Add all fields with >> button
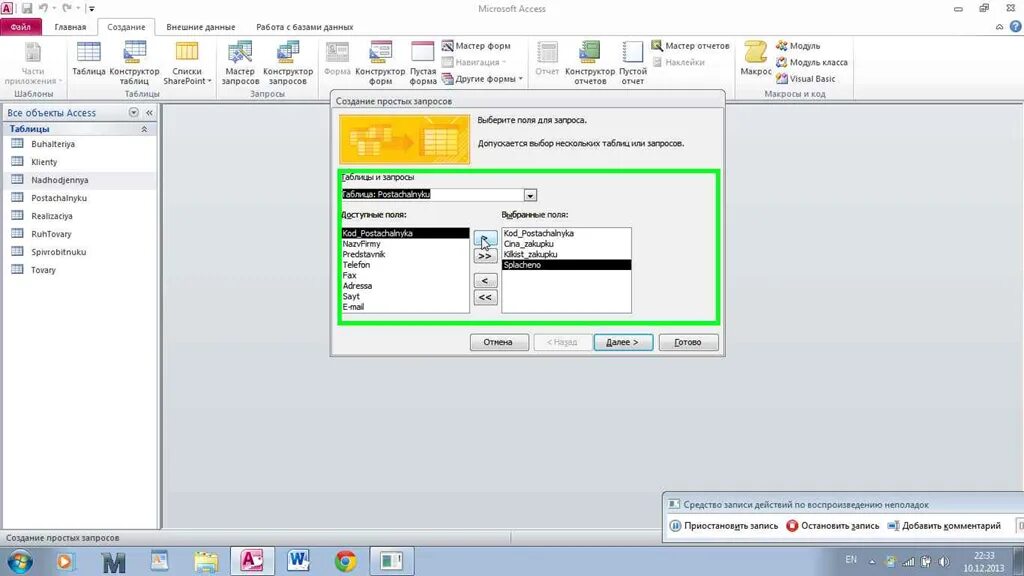This screenshot has width=1024, height=576. pos(485,256)
